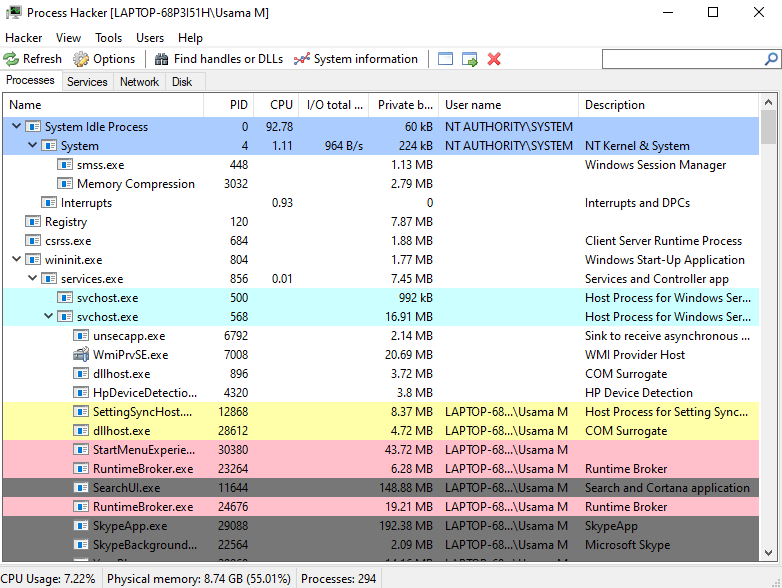Select the RuntimeBroker.exe 23264 row
This screenshot has height=588, width=782.
coord(381,469)
